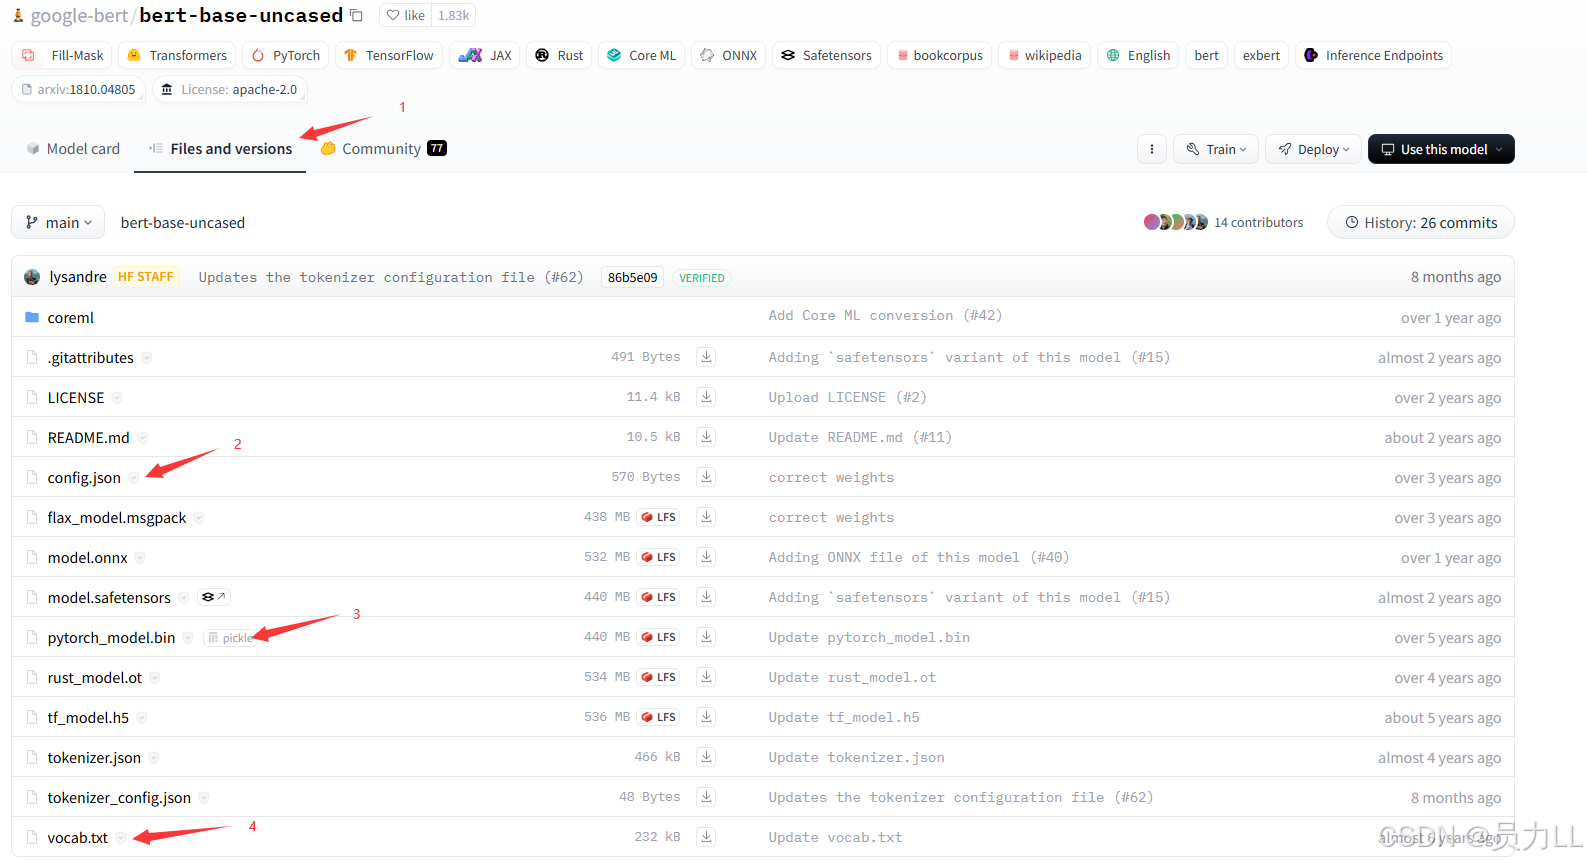Open arxiv:1810.04805 paper tag

(x=78, y=89)
